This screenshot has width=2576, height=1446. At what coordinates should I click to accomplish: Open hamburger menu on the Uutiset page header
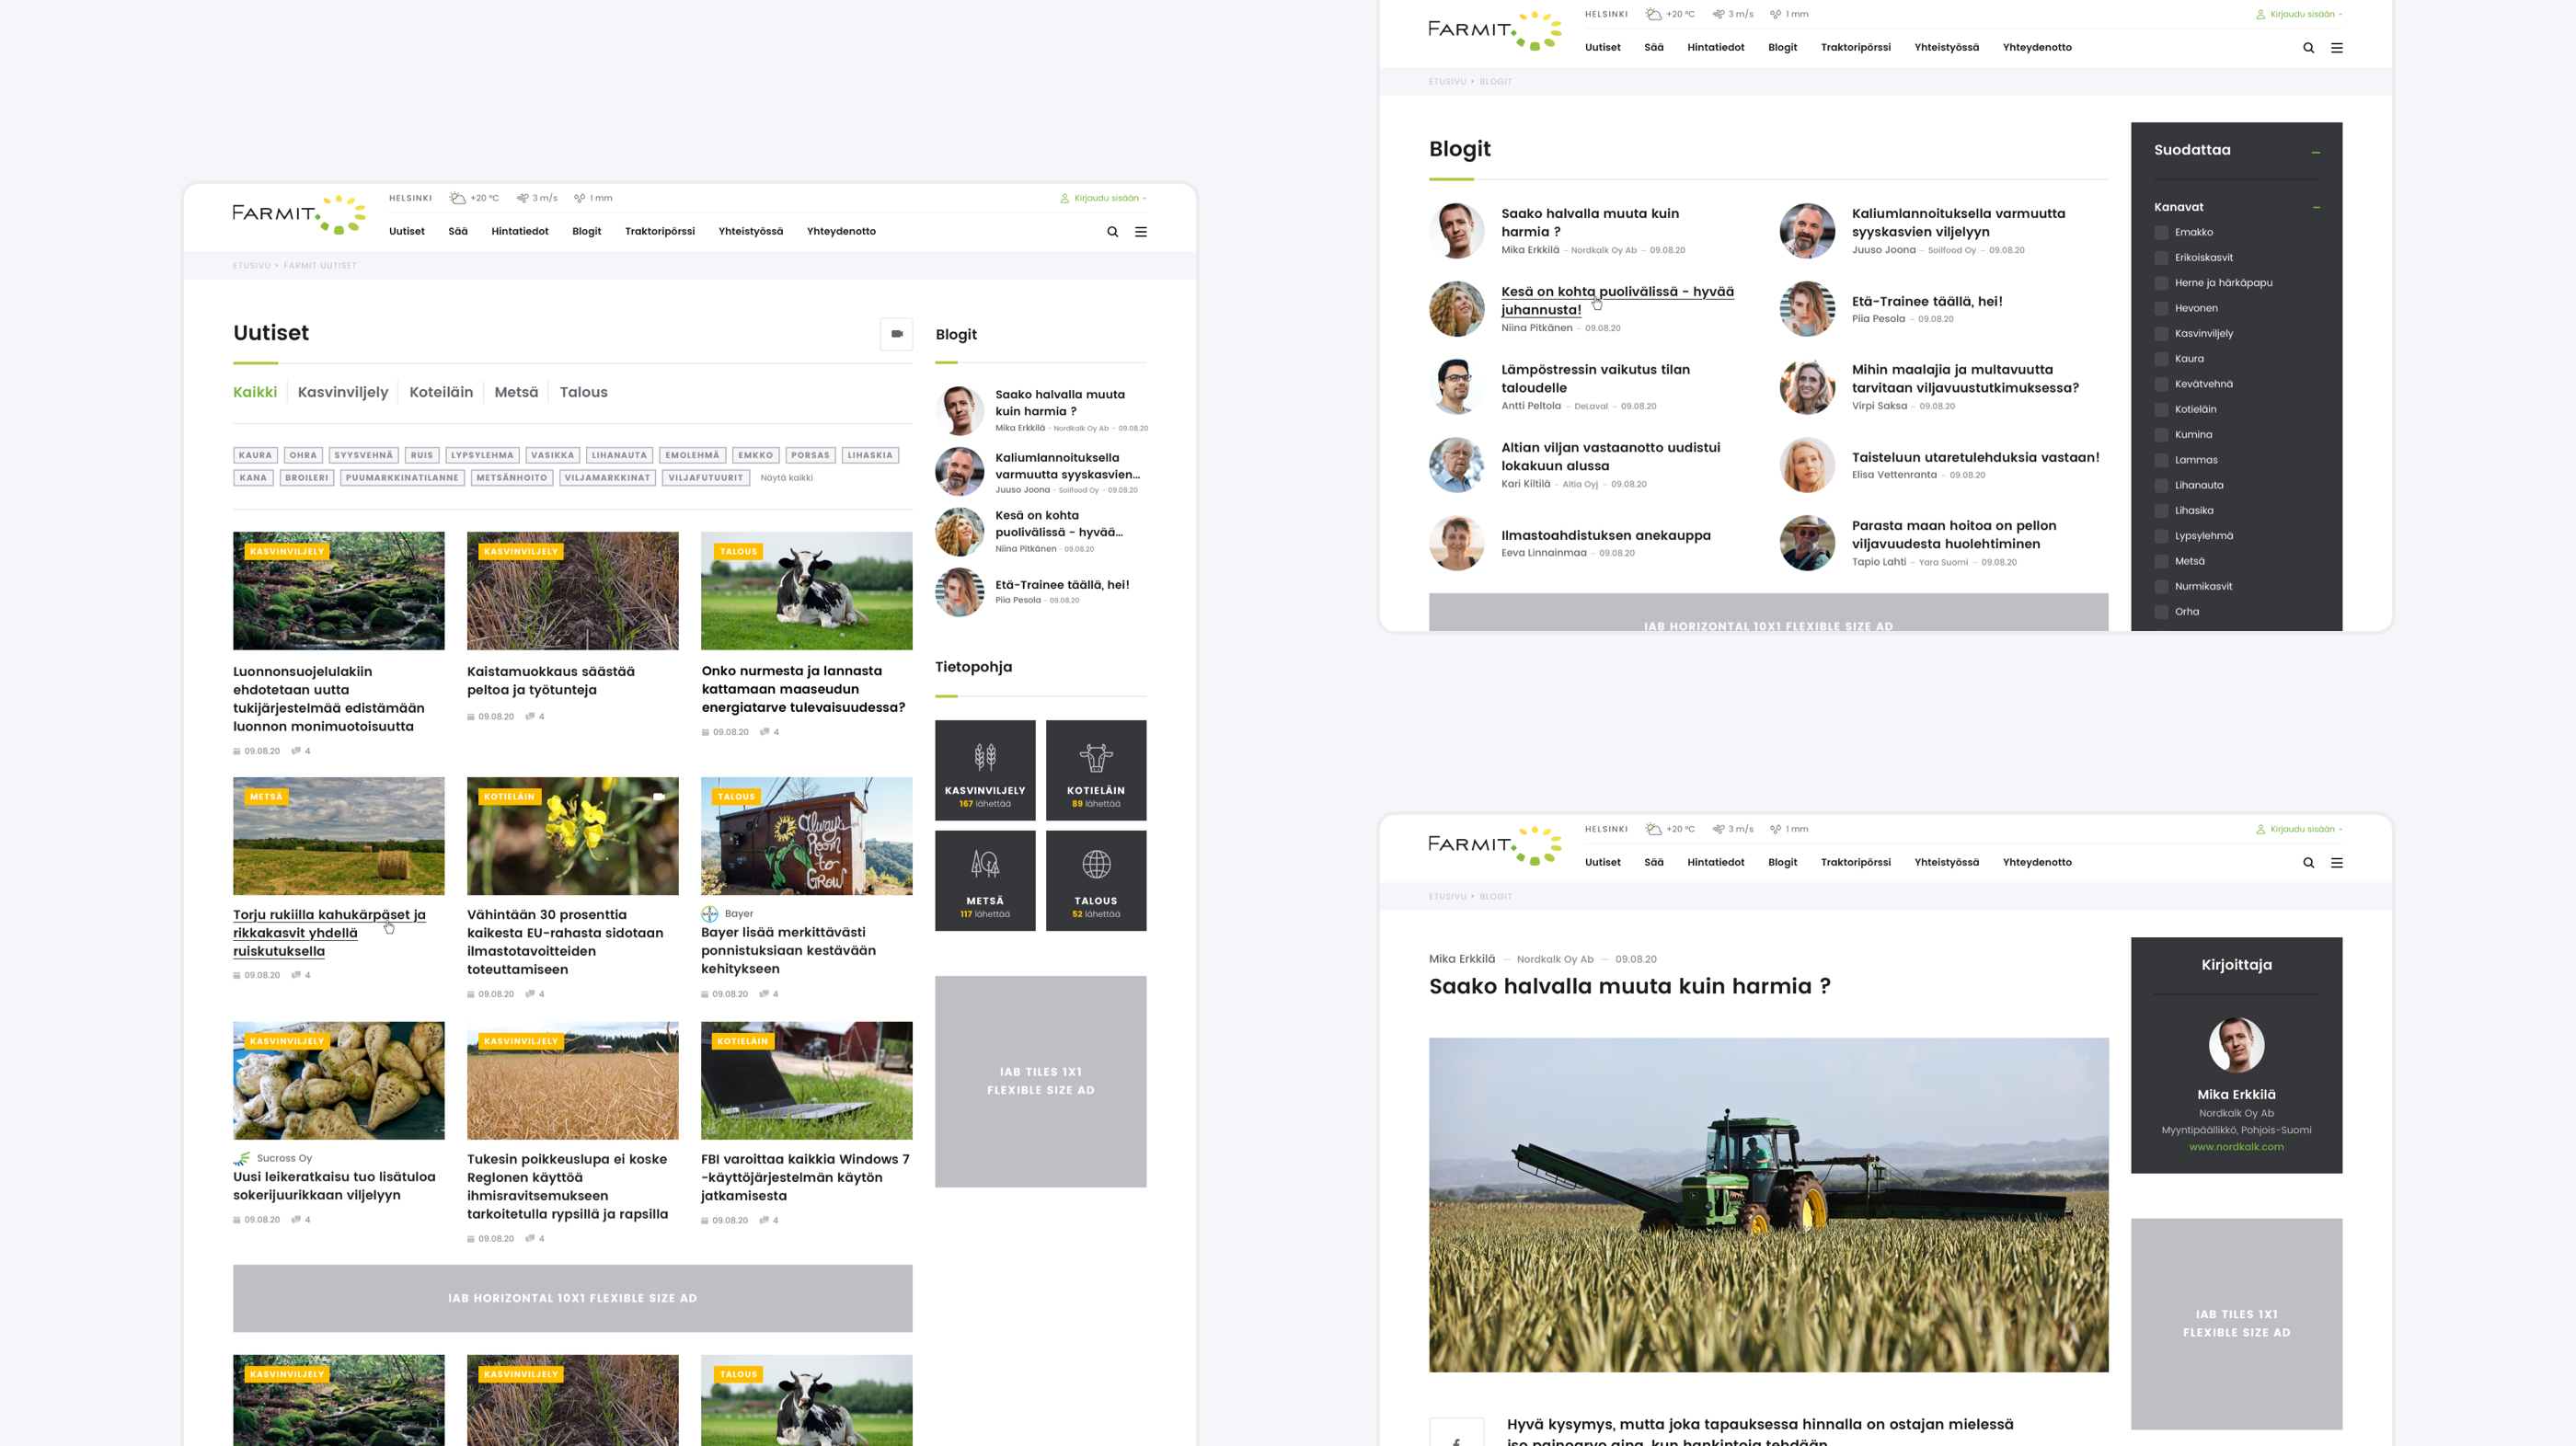click(1141, 232)
